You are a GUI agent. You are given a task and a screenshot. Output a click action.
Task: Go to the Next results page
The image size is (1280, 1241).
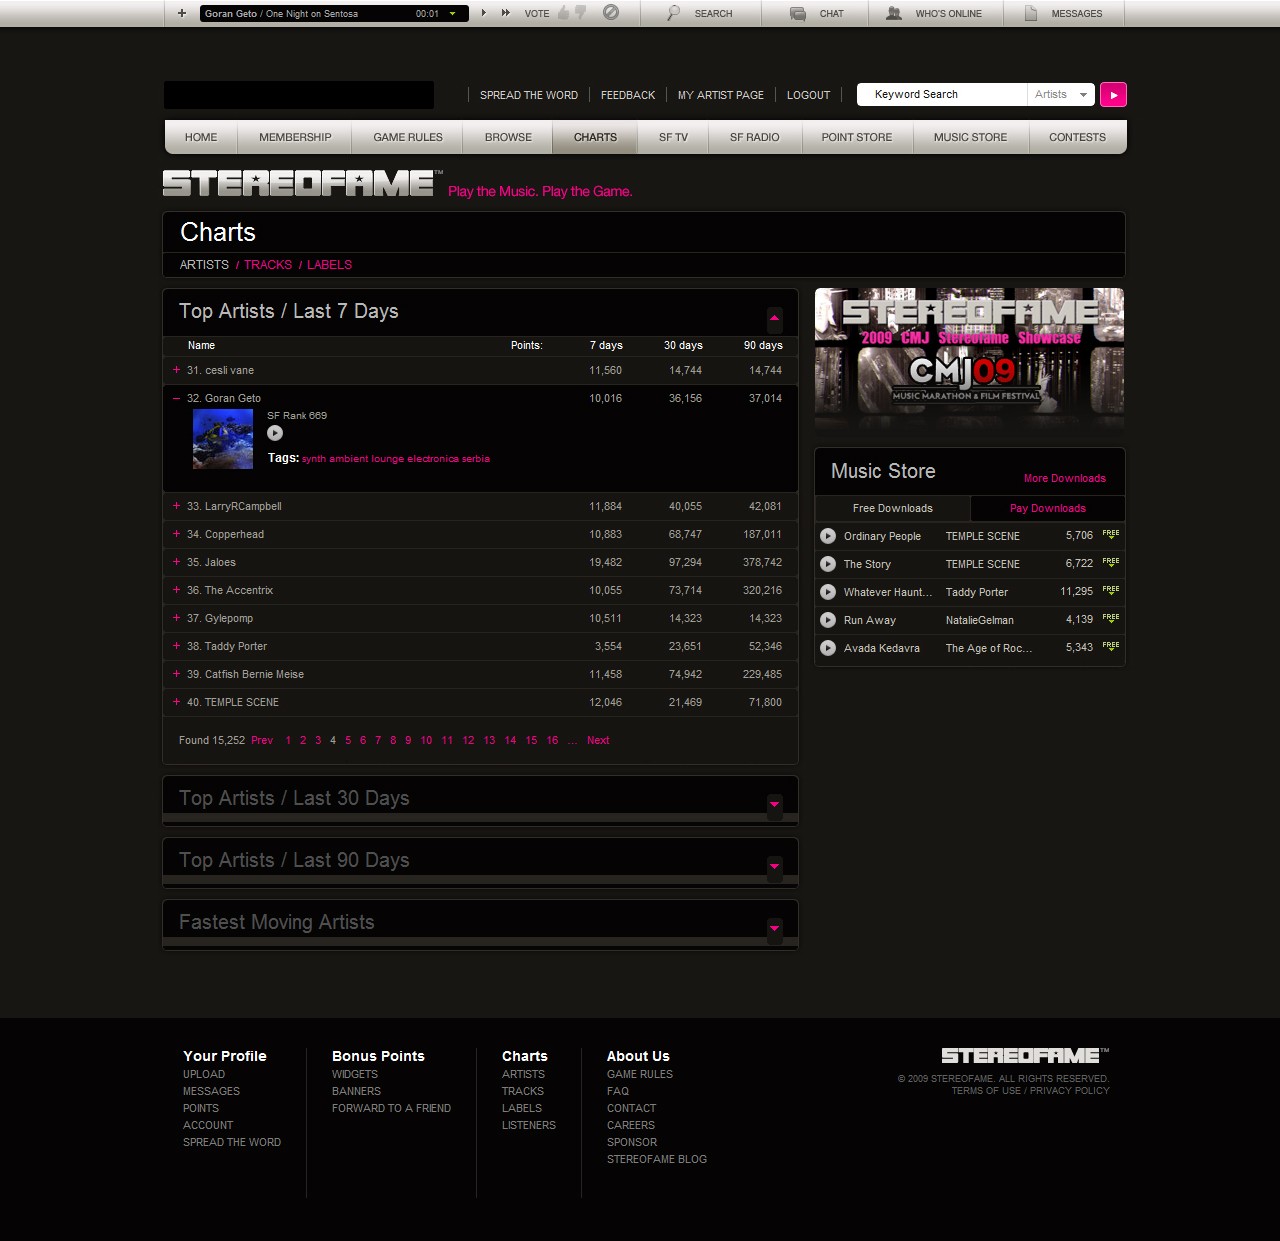[598, 740]
